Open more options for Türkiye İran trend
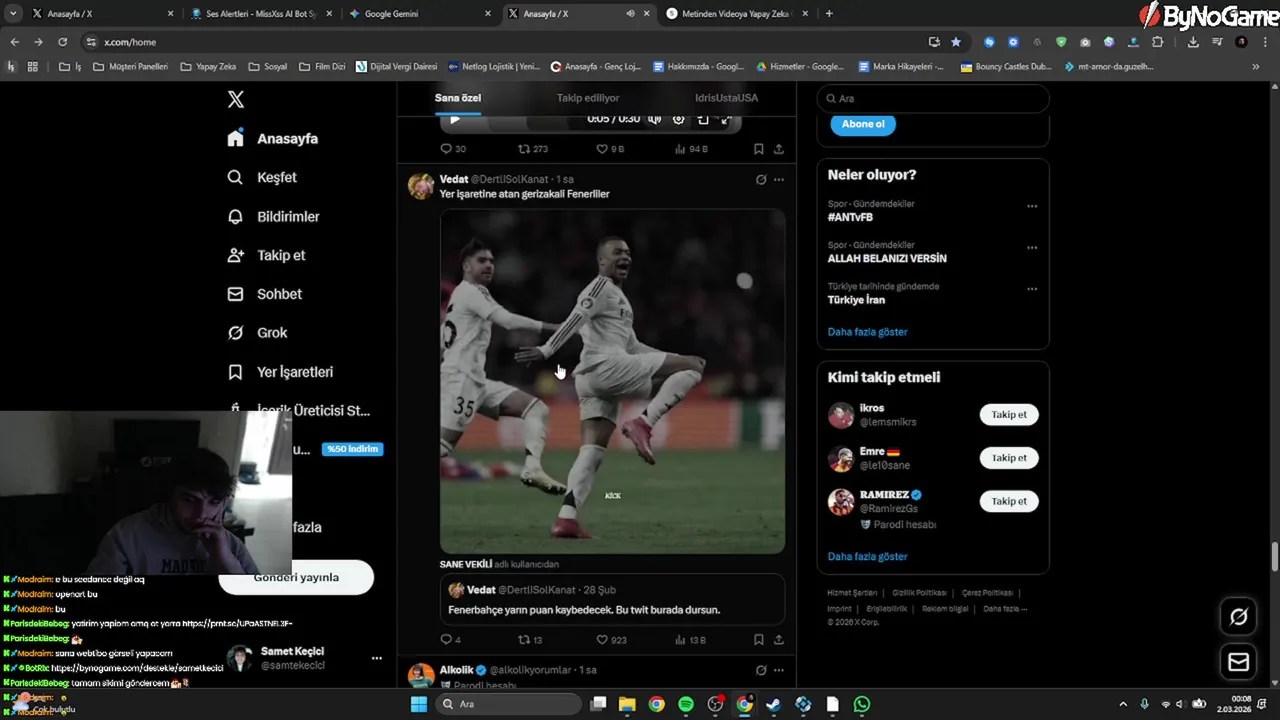1280x720 pixels. pos(1032,289)
